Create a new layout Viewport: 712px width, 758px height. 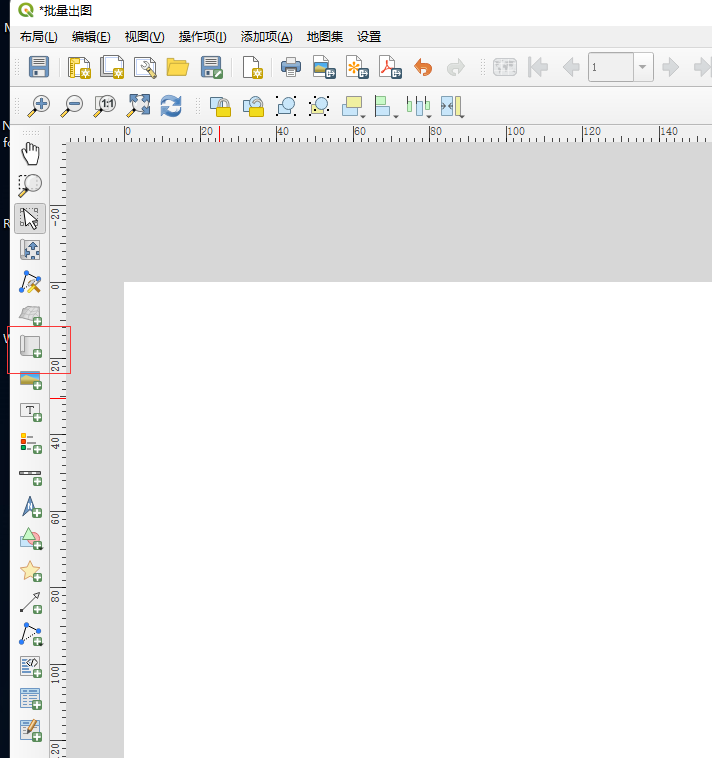click(79, 67)
